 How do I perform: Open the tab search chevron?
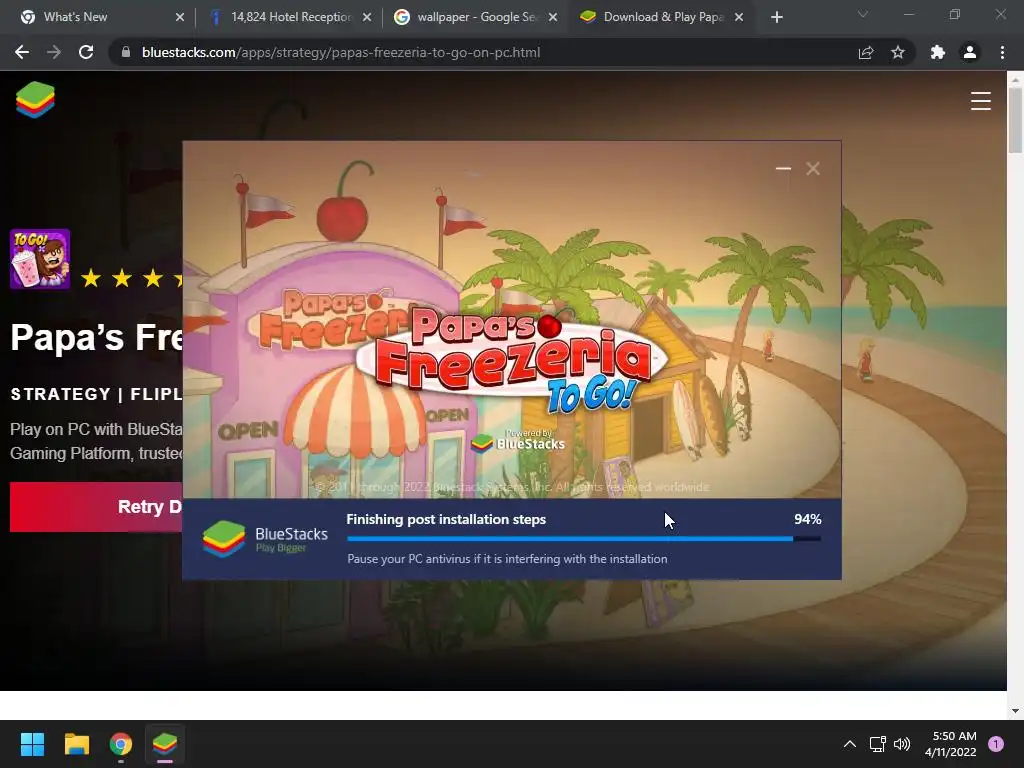863,14
